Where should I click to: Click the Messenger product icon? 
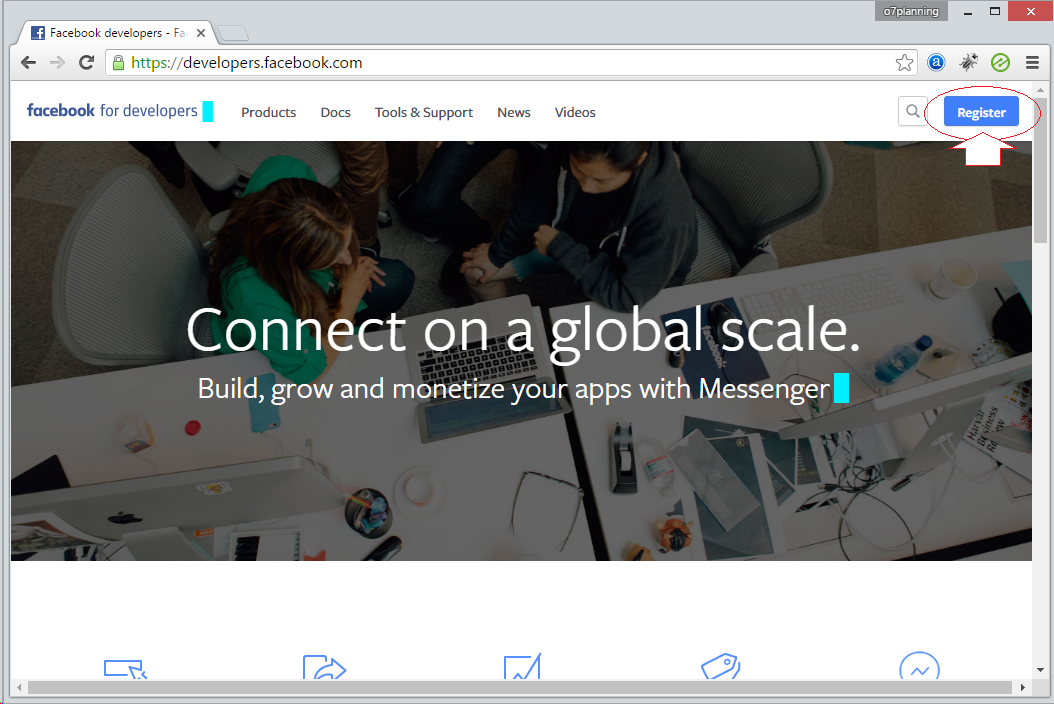pyautogui.click(x=919, y=666)
